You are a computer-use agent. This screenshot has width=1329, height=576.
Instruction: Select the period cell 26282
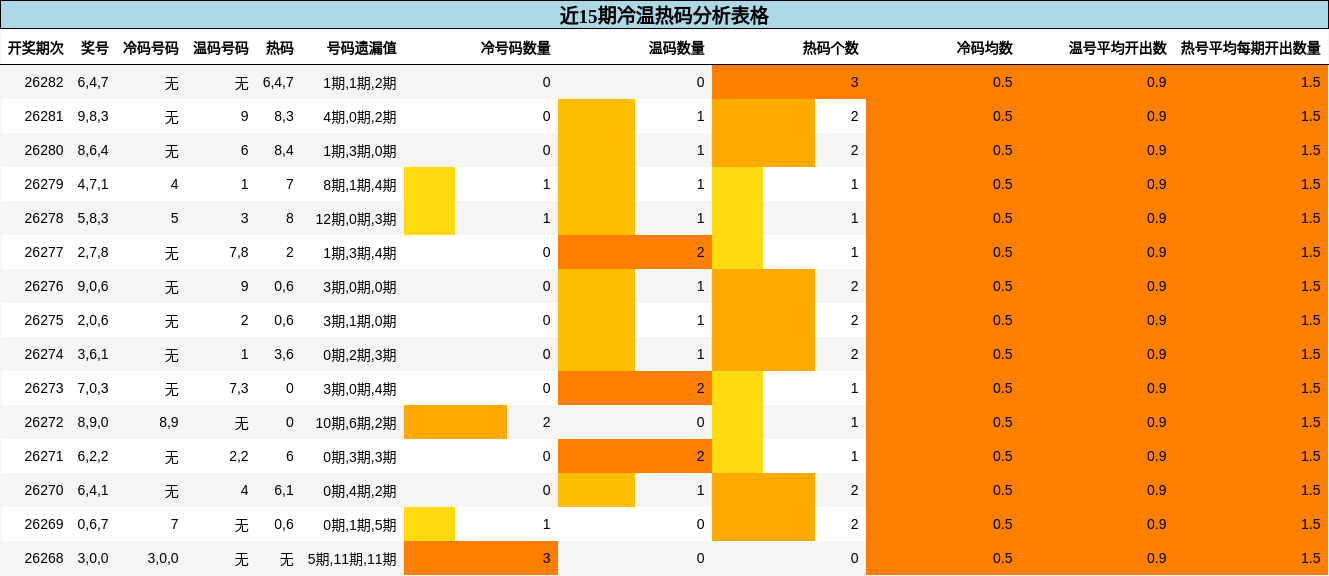click(x=44, y=82)
